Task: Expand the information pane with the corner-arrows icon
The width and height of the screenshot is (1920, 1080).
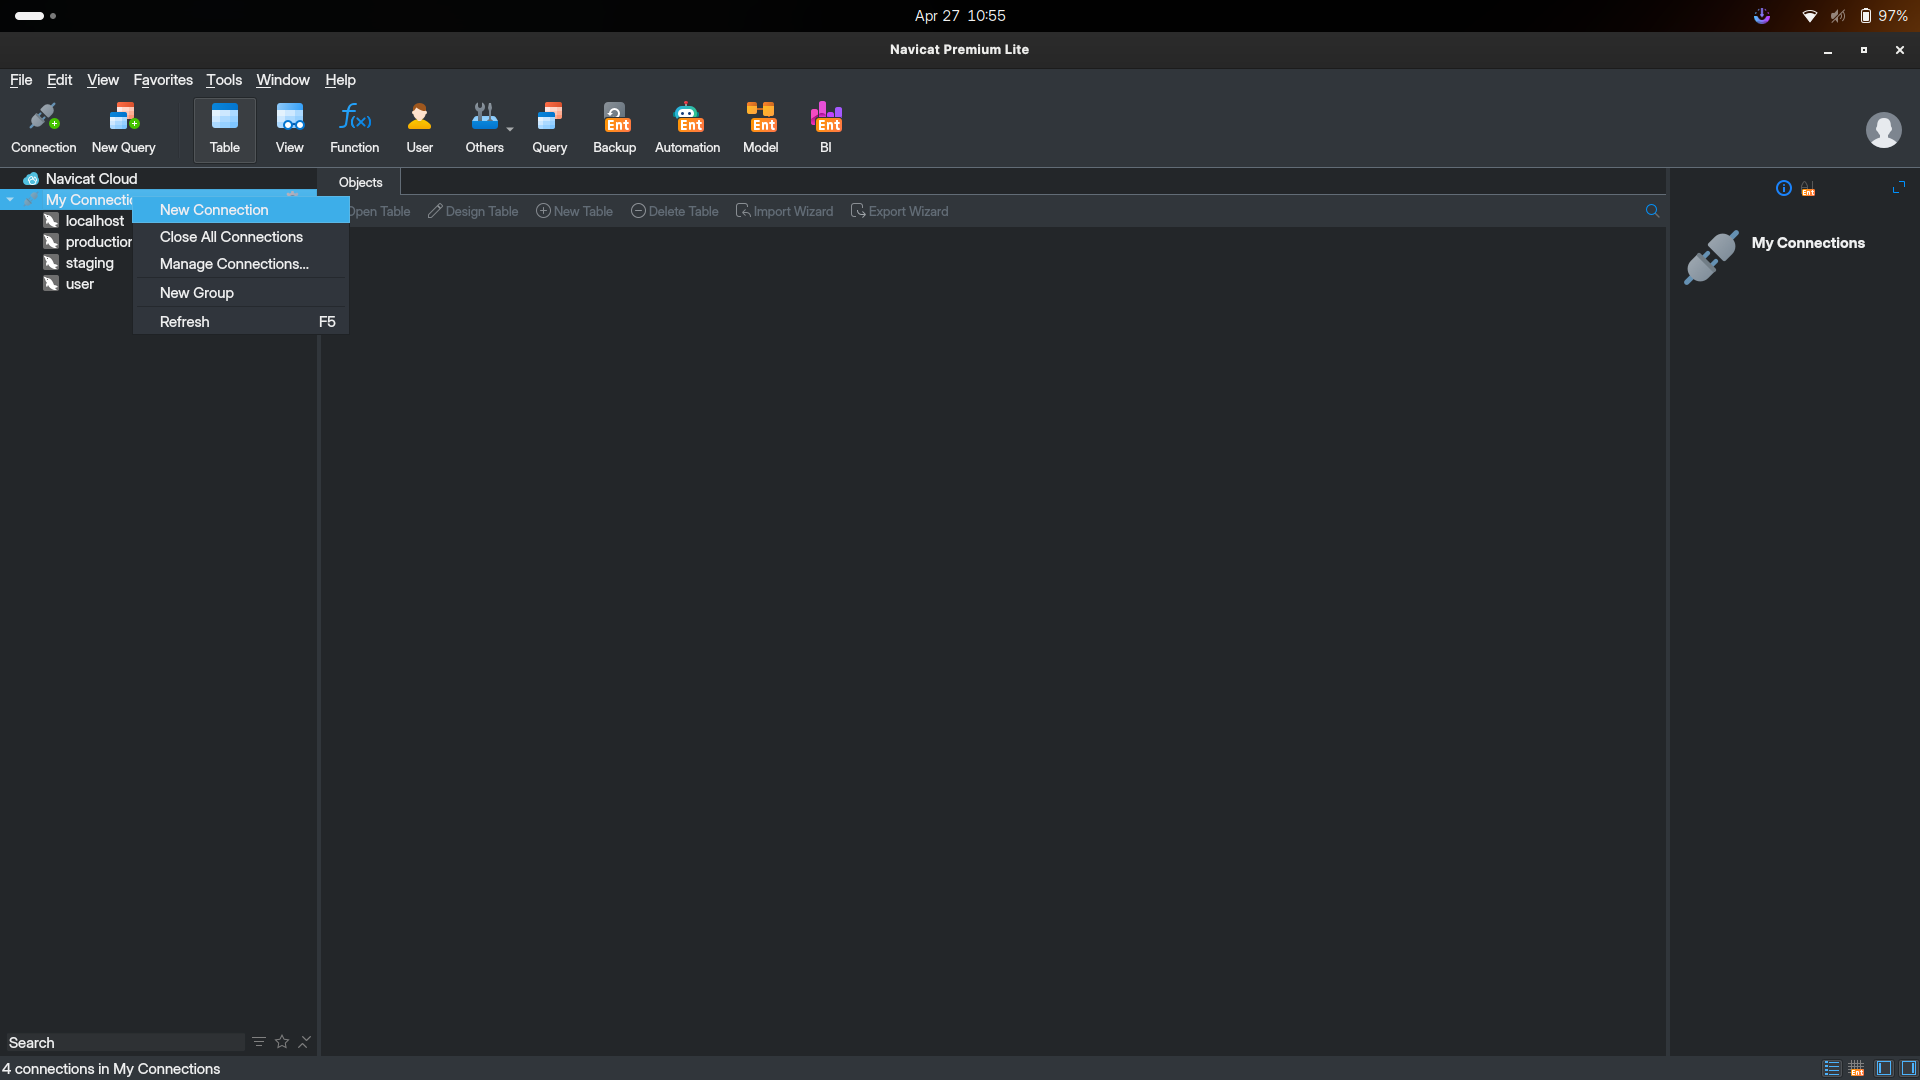Action: tap(1899, 187)
